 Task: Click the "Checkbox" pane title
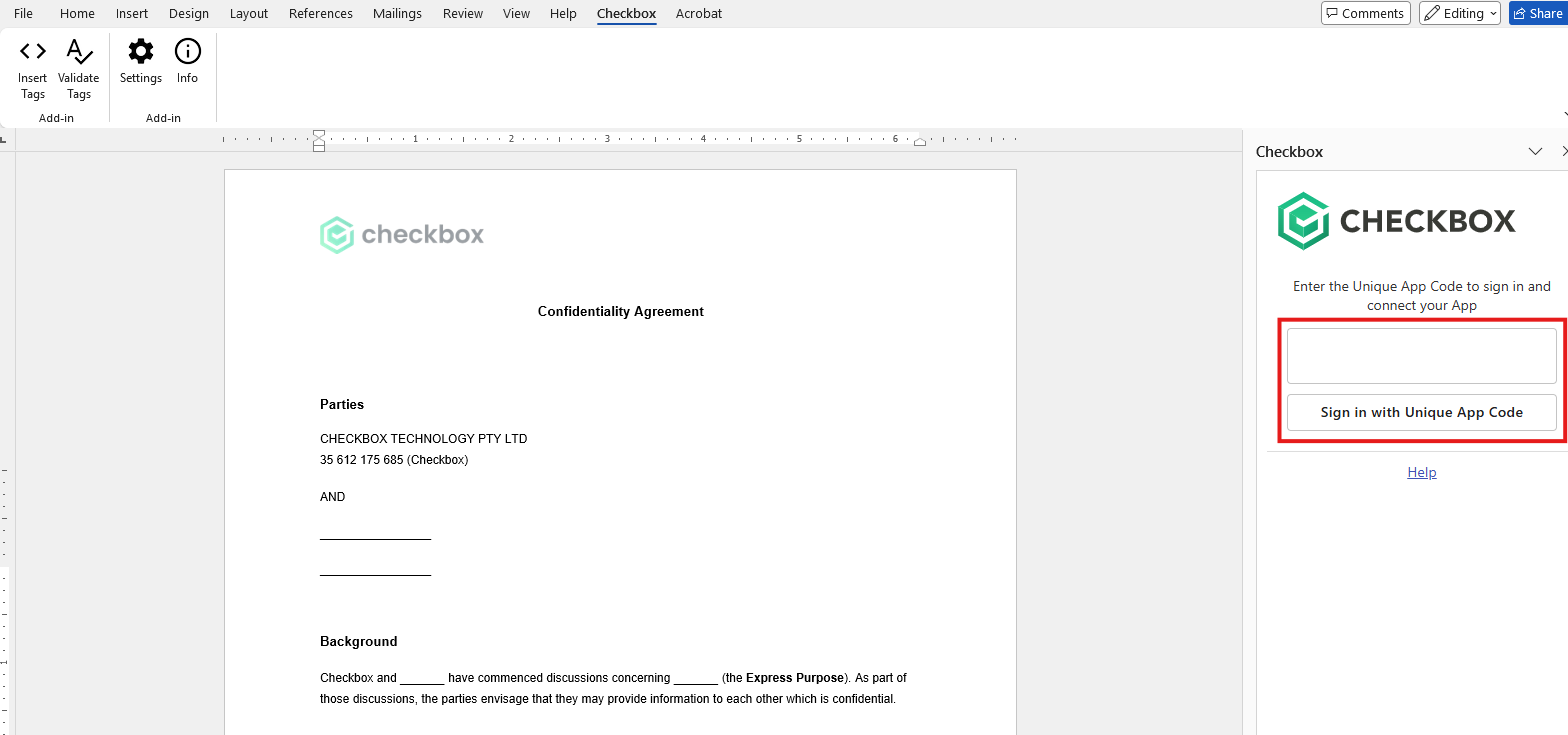pyautogui.click(x=1290, y=152)
